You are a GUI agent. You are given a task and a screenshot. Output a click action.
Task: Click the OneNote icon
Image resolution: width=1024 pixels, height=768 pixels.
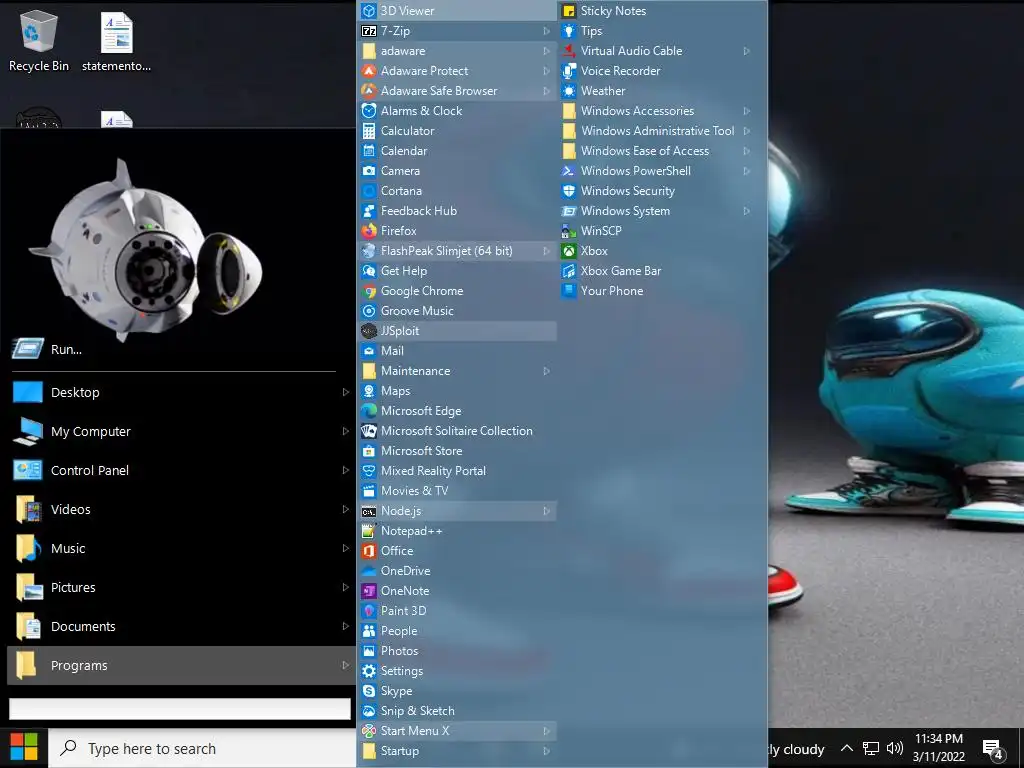point(369,590)
